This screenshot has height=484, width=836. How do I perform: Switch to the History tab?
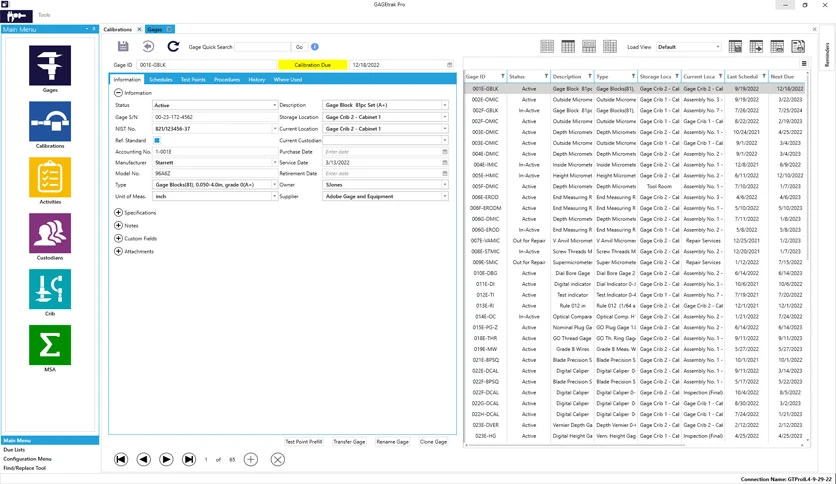click(x=256, y=79)
